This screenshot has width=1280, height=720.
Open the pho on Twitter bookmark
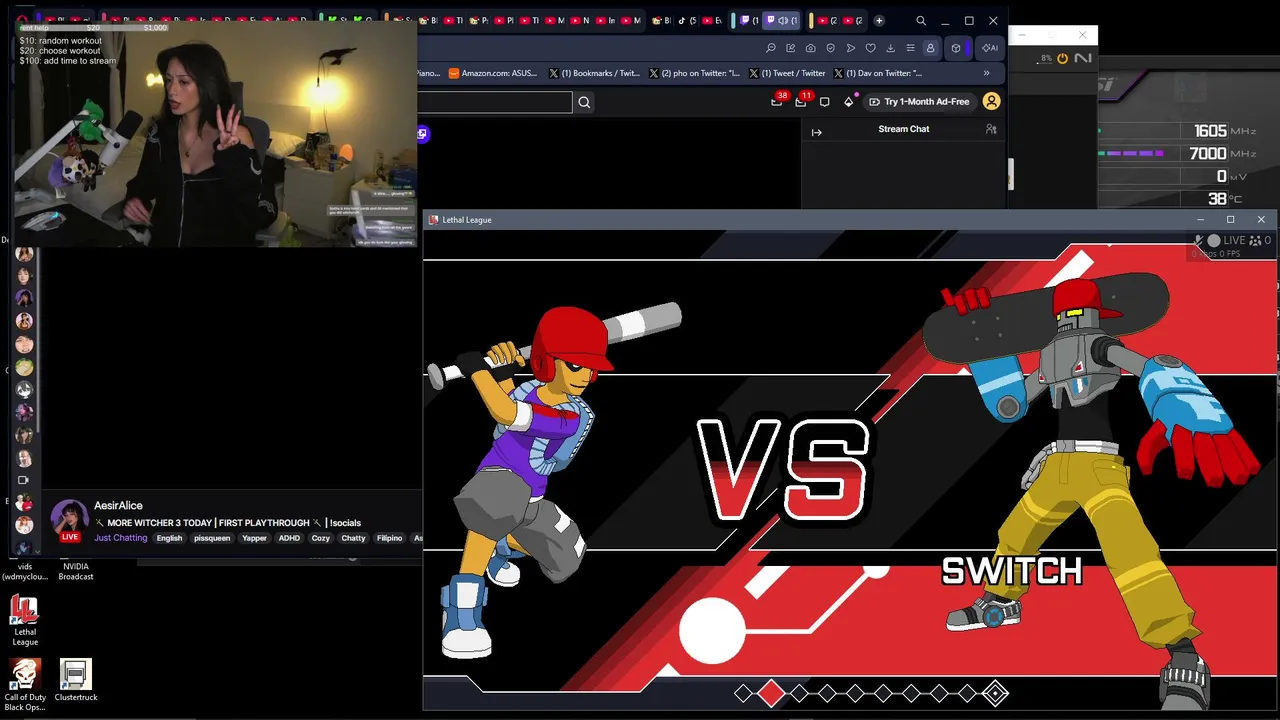click(x=695, y=73)
